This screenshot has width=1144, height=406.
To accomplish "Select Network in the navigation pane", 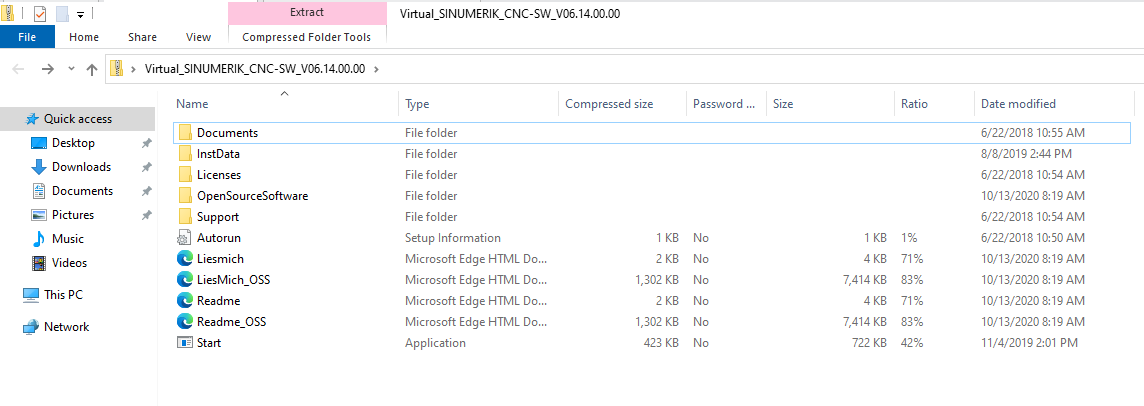I will (66, 327).
